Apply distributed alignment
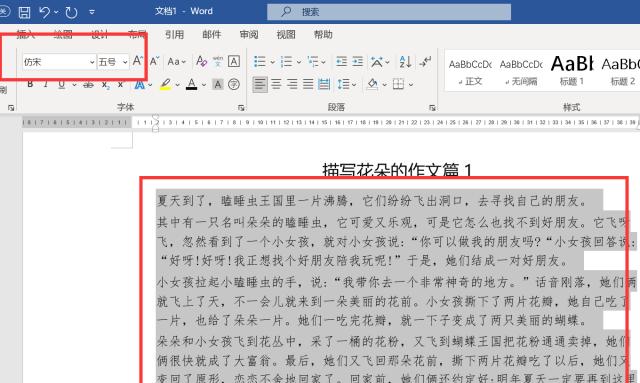The height and width of the screenshot is (383, 640). point(324,85)
